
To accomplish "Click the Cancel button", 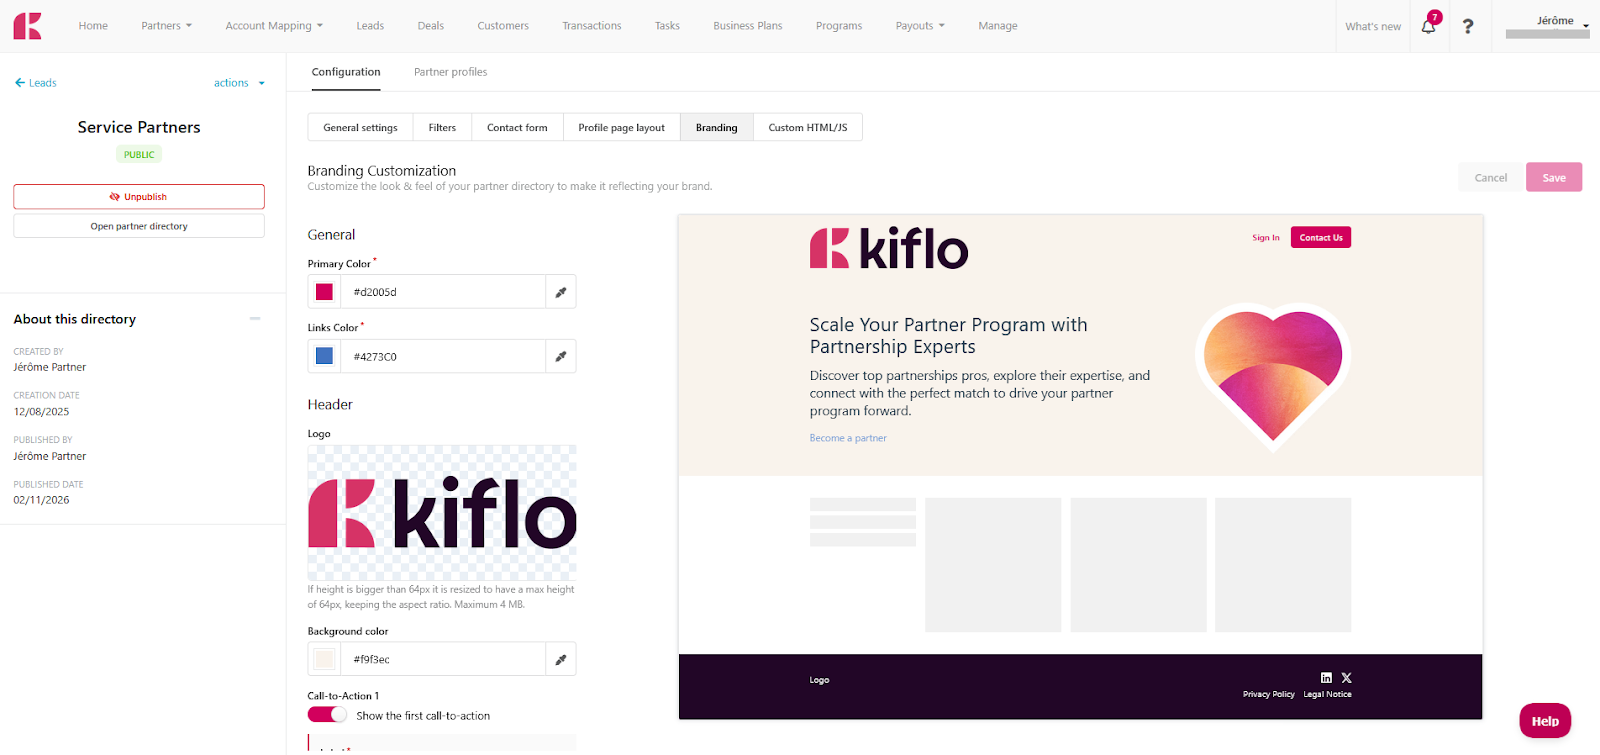I will 1491,177.
